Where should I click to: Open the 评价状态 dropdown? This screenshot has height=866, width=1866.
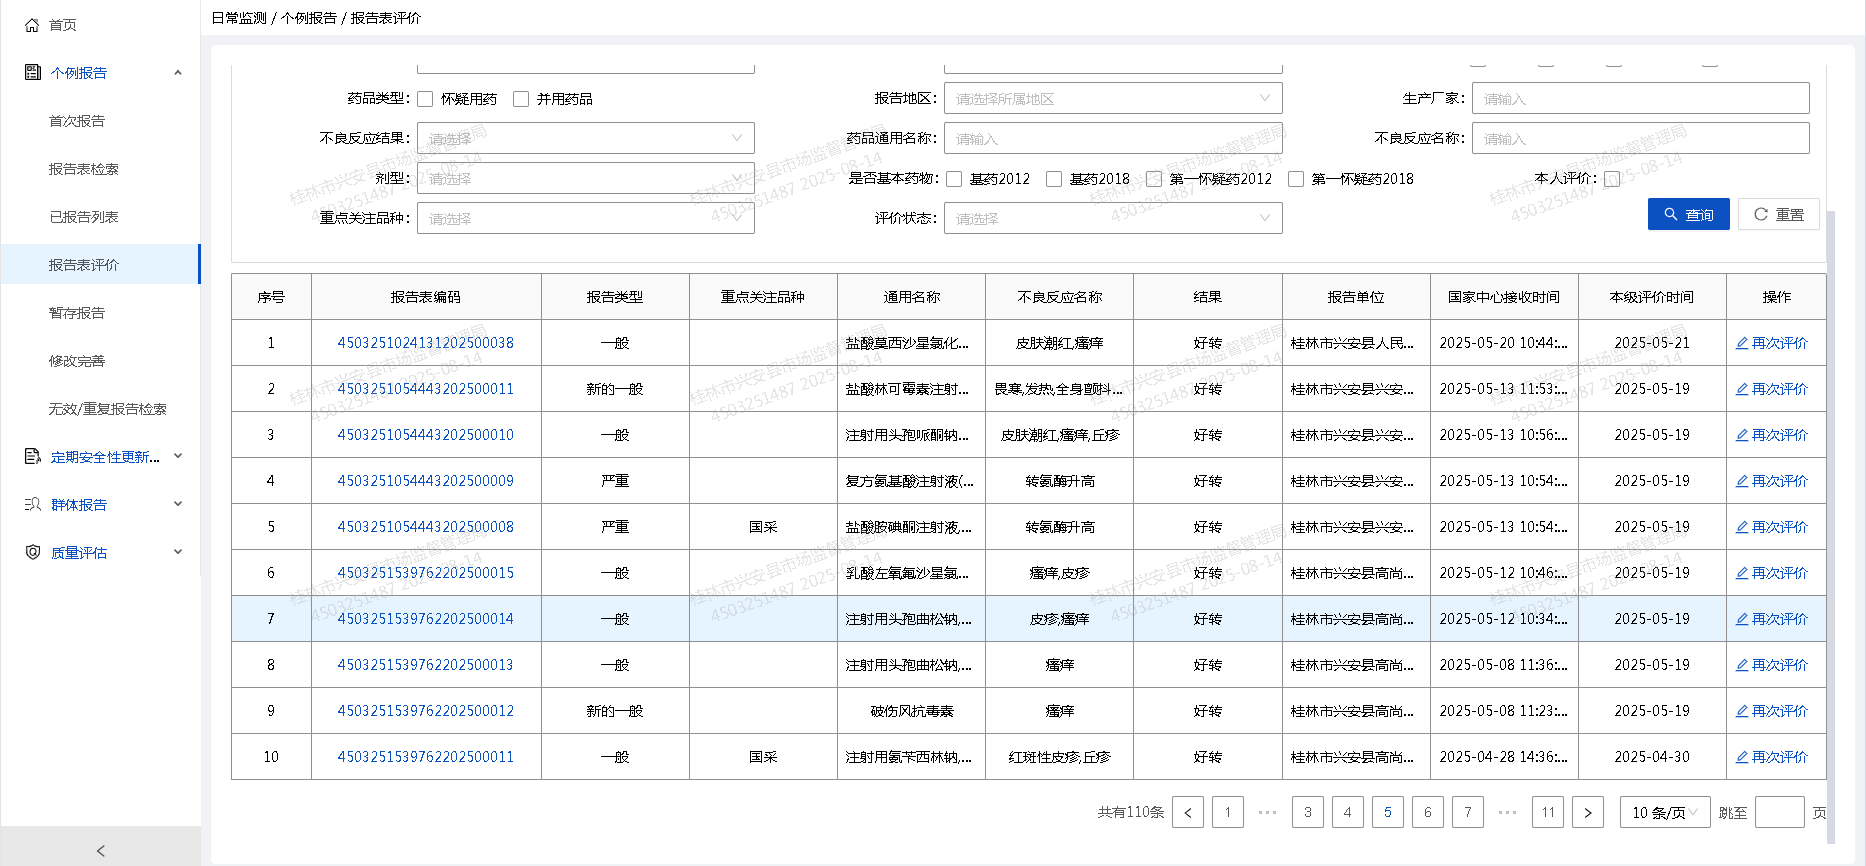click(1112, 218)
